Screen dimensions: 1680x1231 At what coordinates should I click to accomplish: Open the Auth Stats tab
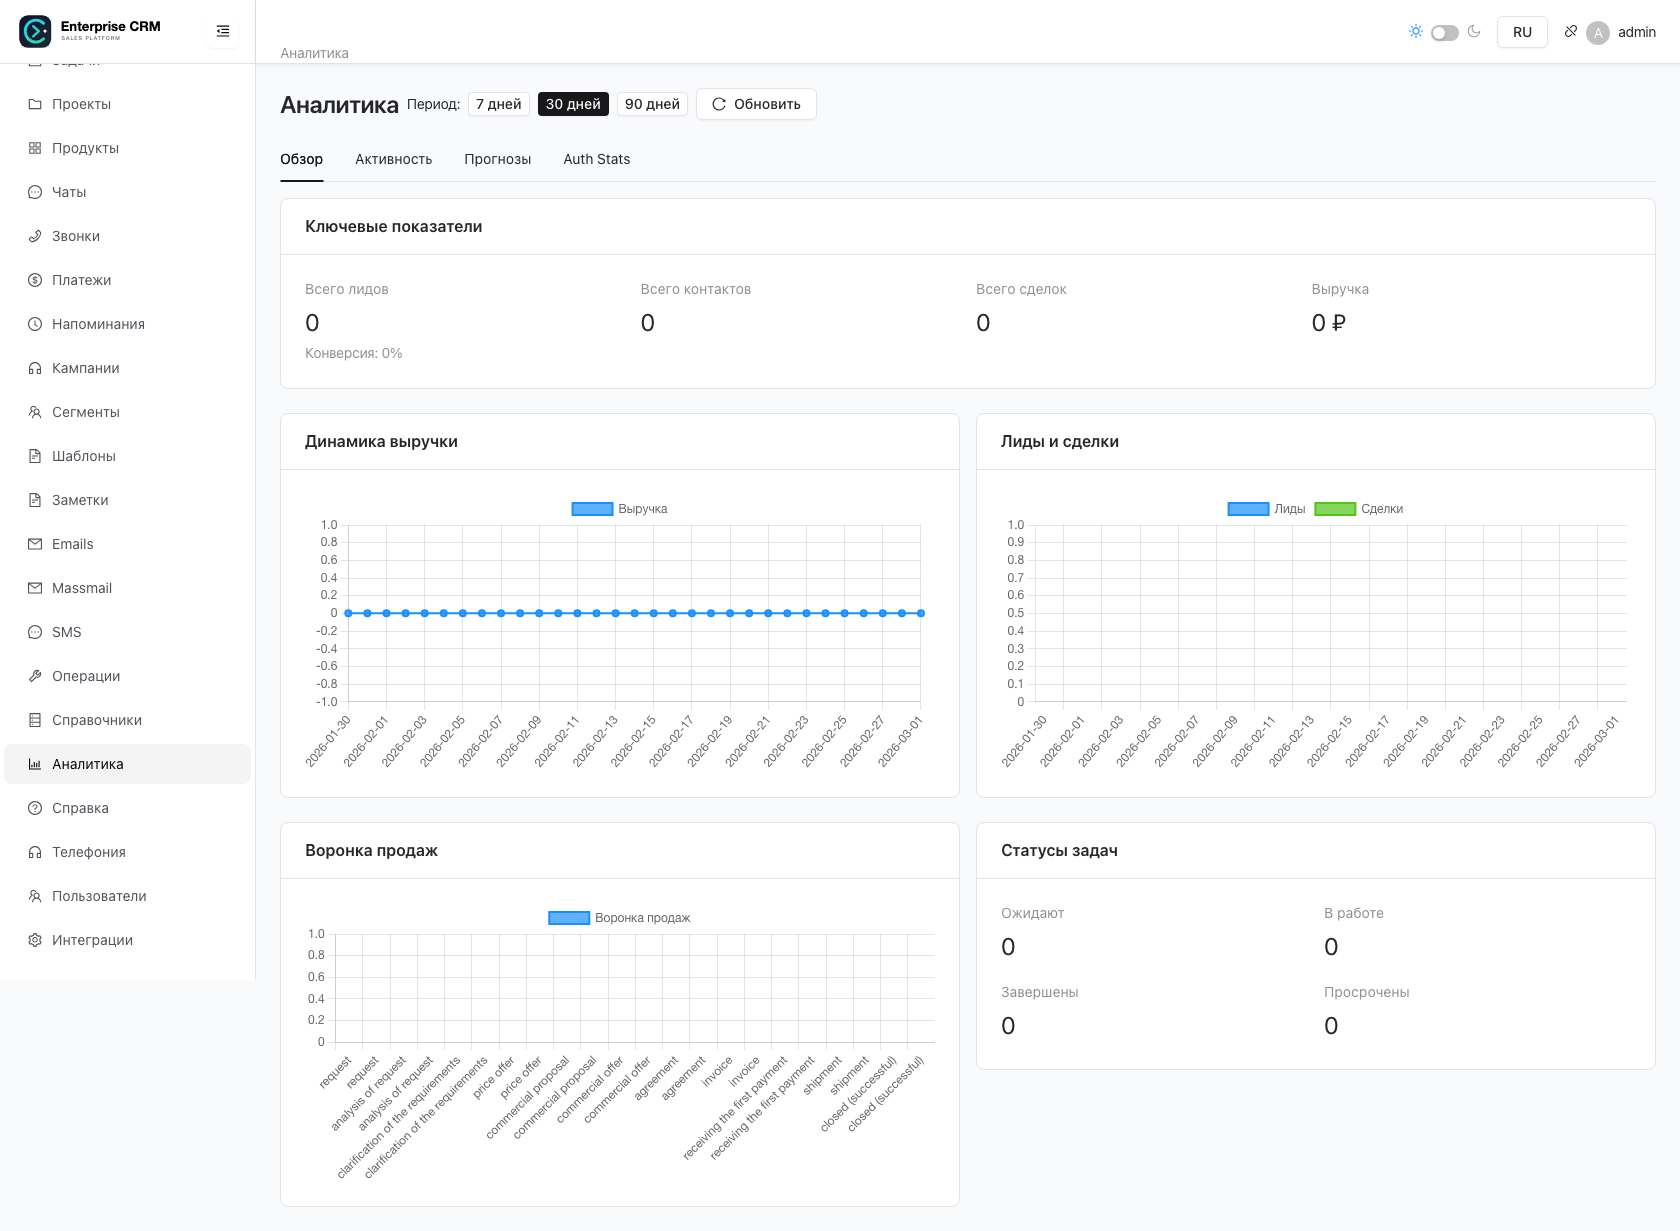[x=596, y=159]
